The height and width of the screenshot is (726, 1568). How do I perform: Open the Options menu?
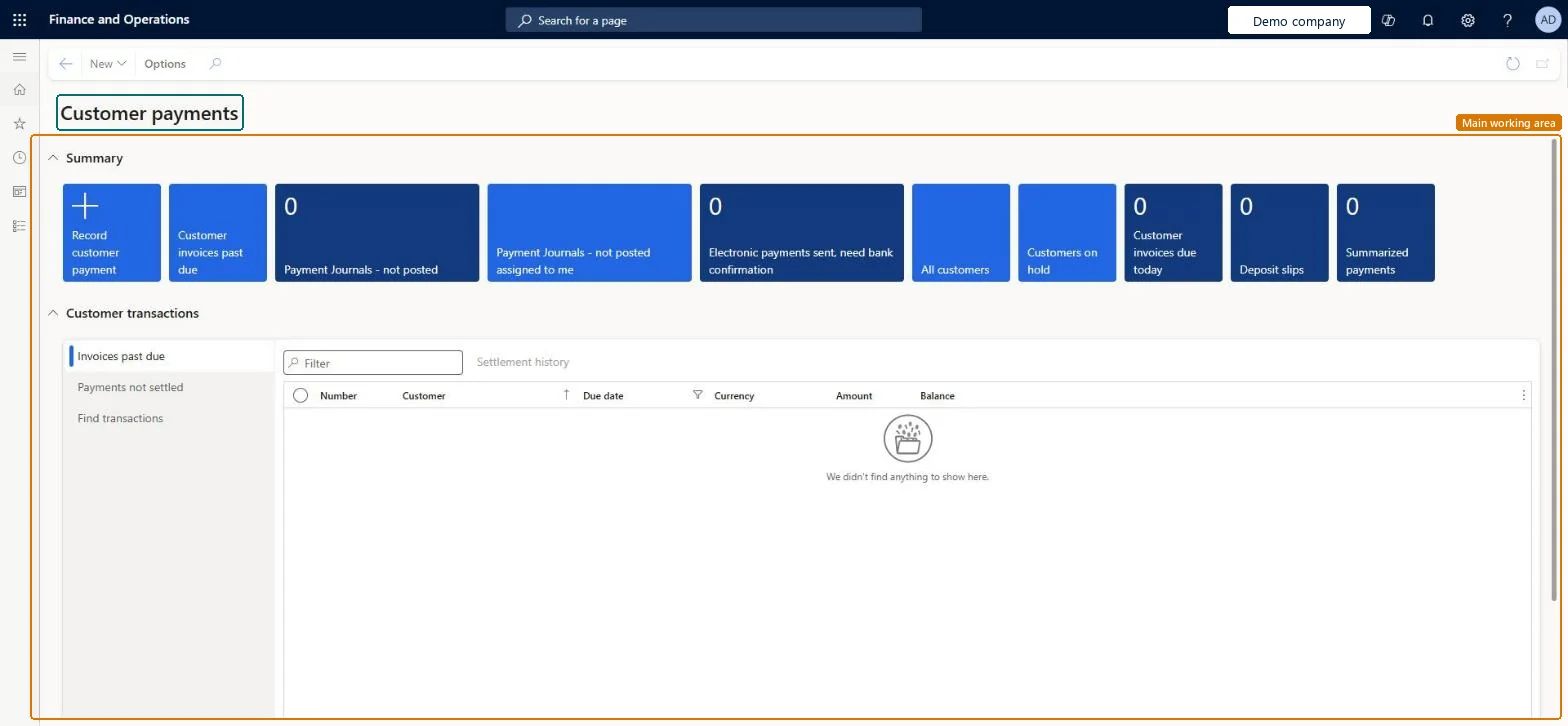coord(165,64)
